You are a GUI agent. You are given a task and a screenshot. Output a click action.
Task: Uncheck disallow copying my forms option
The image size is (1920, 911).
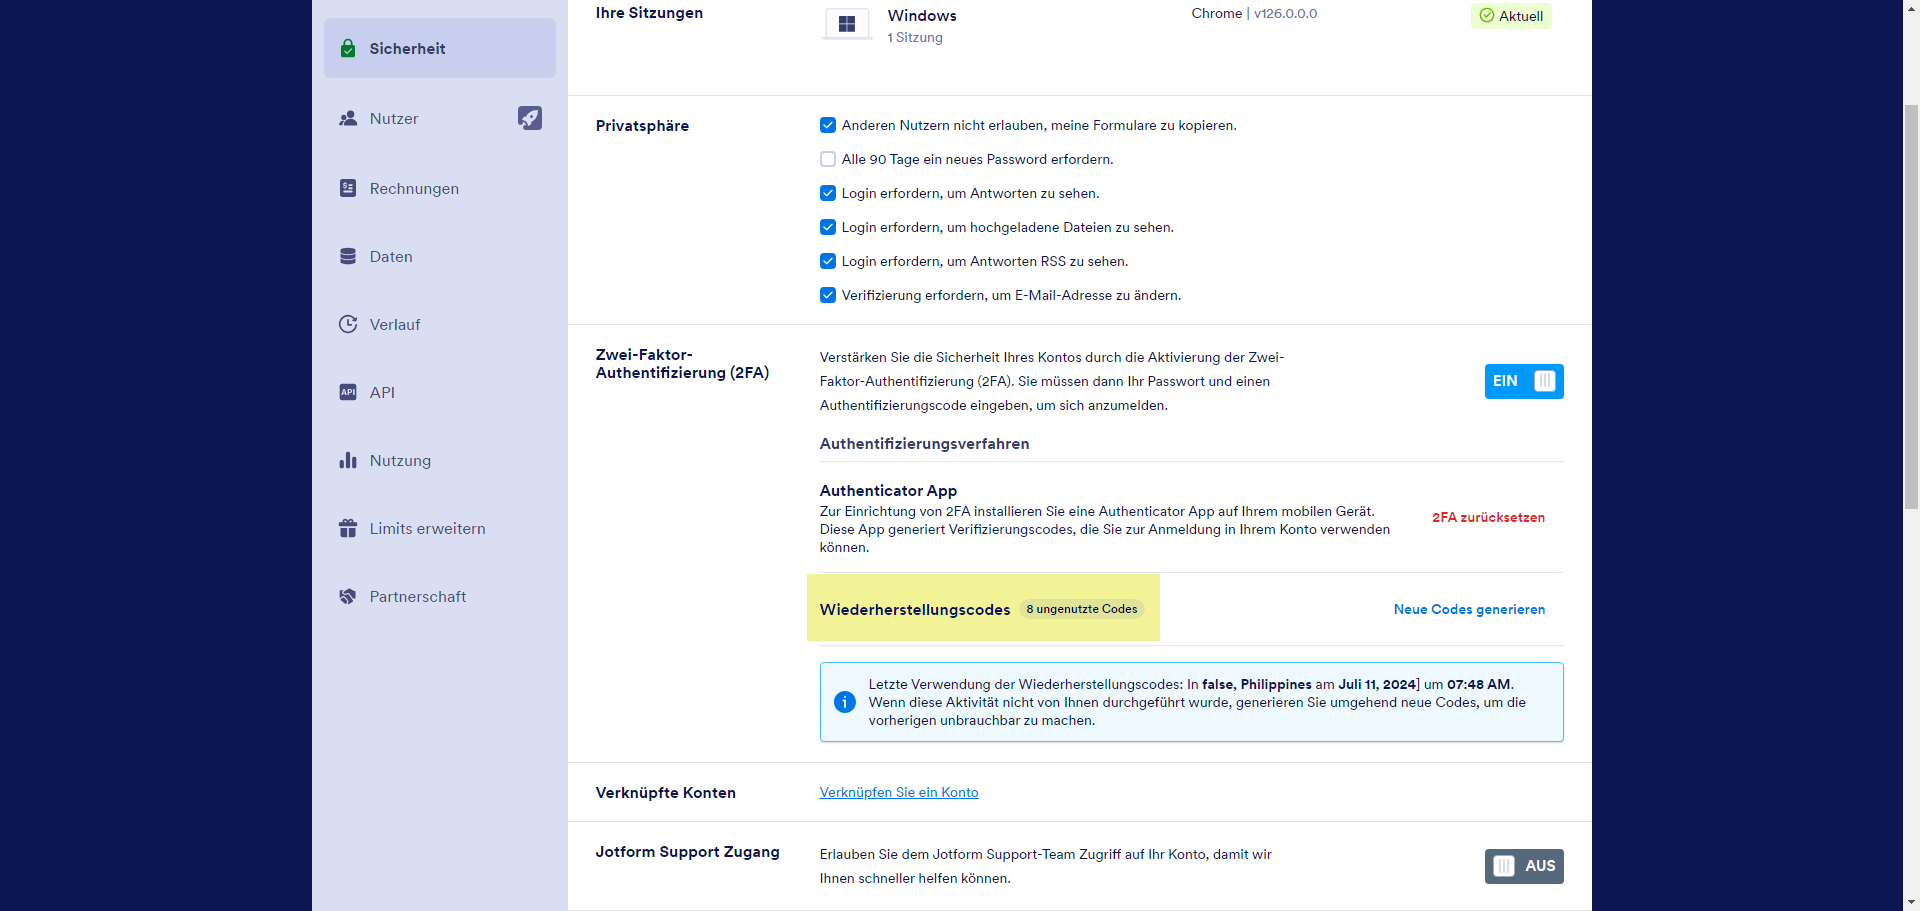[828, 125]
